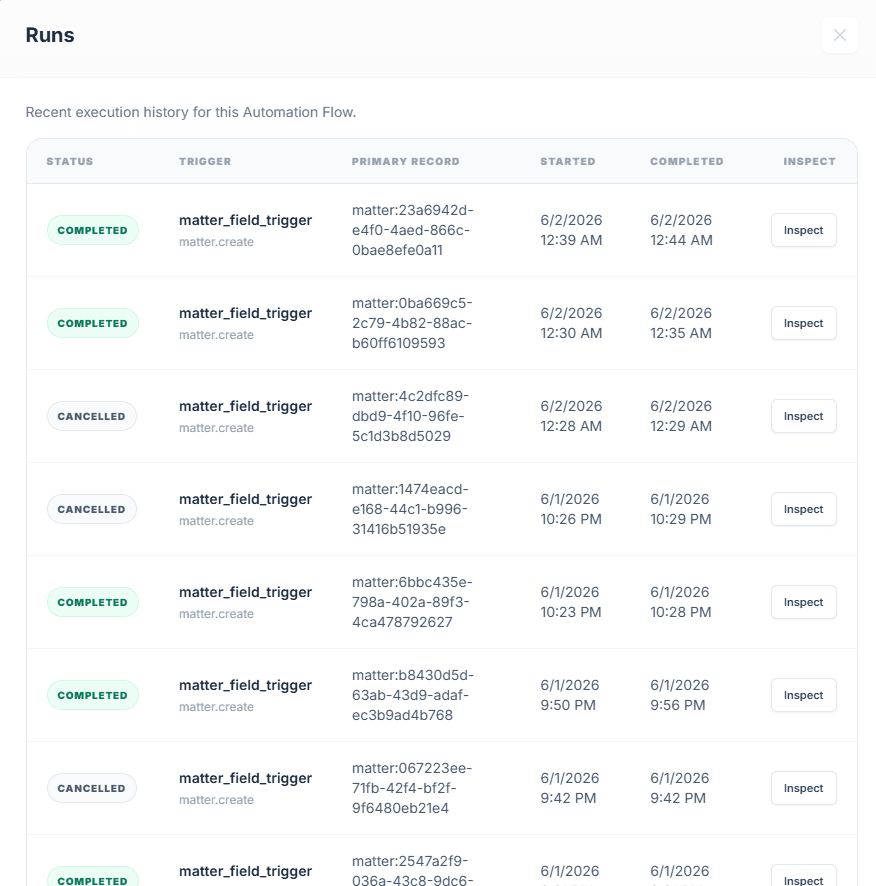Click completed time 6/1/2026 9:56 PM

tap(679, 695)
